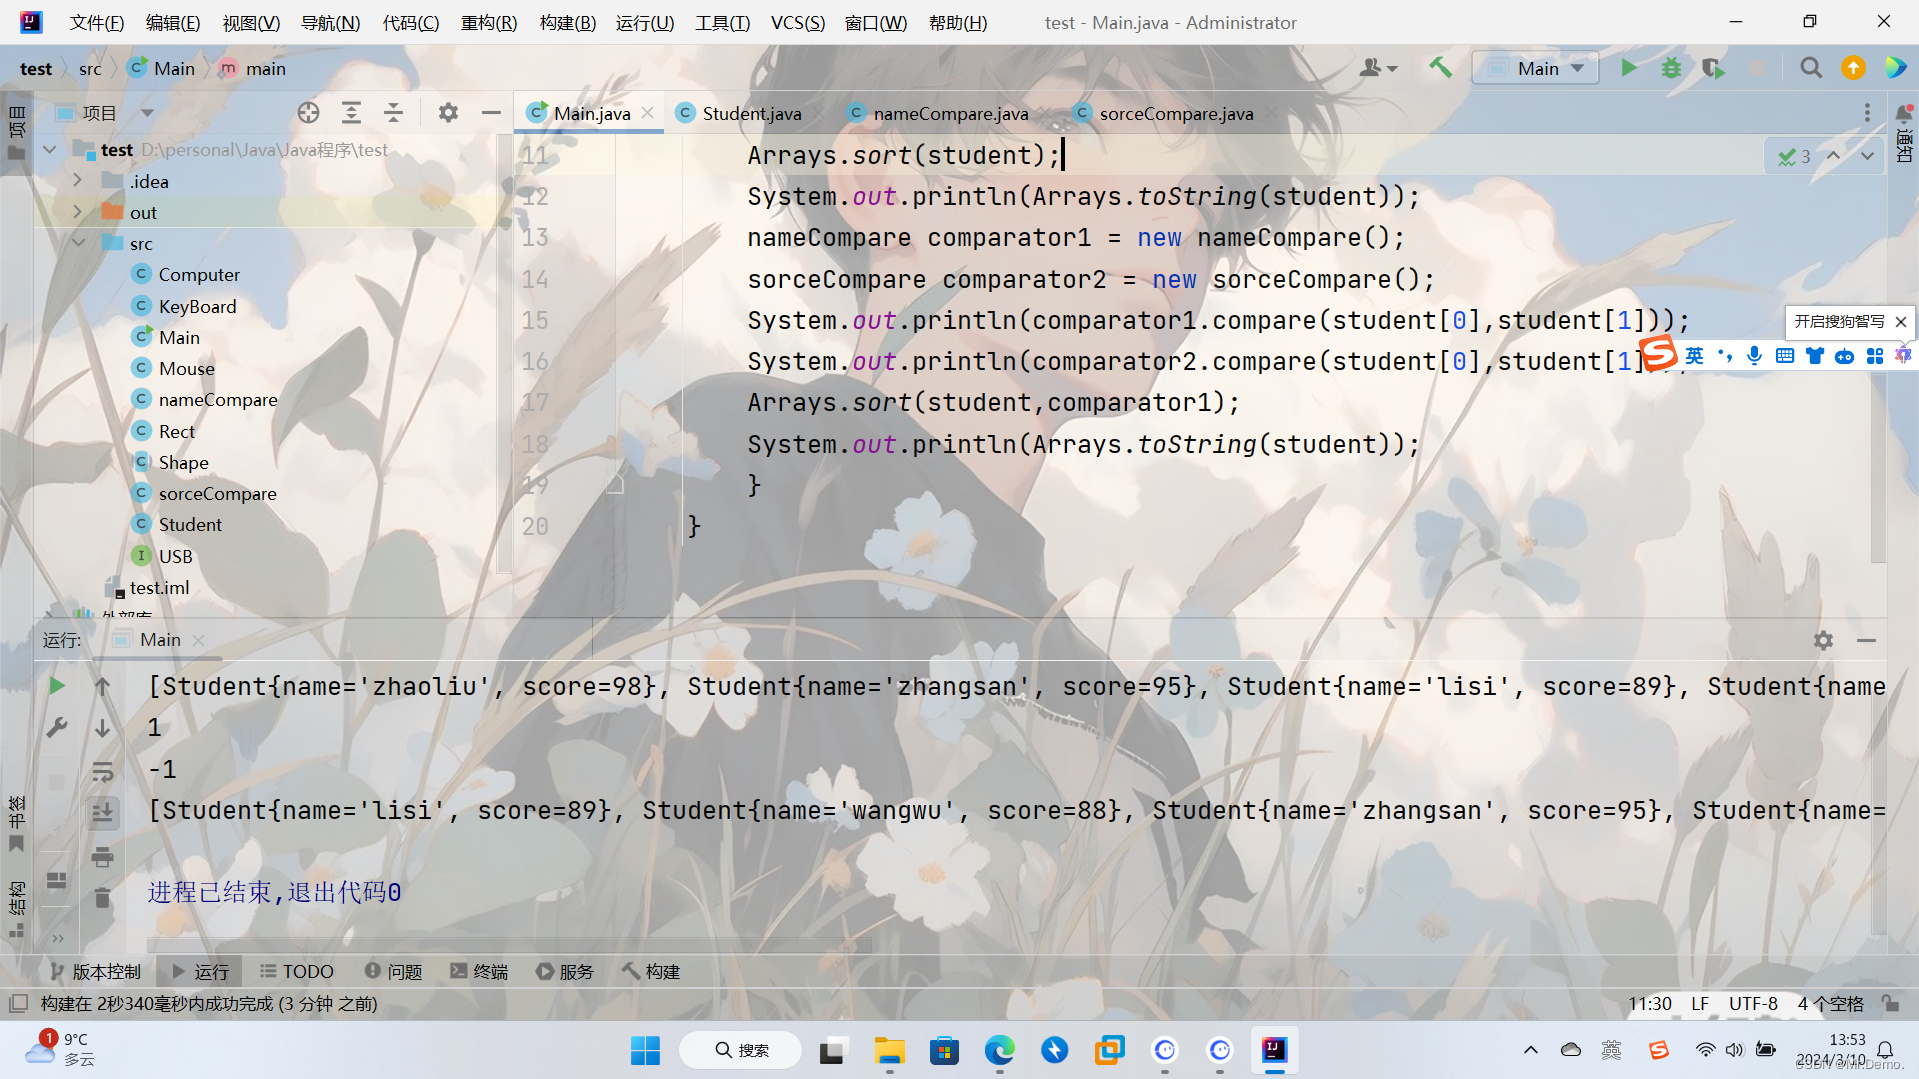Toggle read-only lock in status bar
Viewport: 1919px width, 1079px height.
click(x=1890, y=1003)
